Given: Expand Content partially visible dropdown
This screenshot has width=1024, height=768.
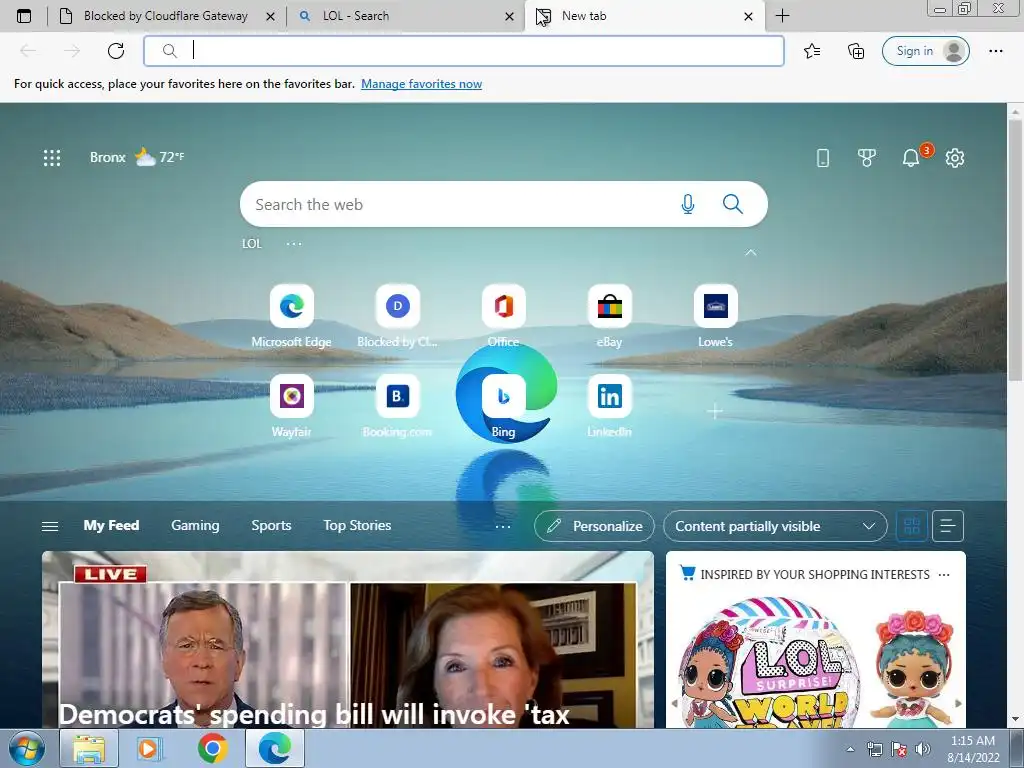Looking at the screenshot, I should coord(775,526).
